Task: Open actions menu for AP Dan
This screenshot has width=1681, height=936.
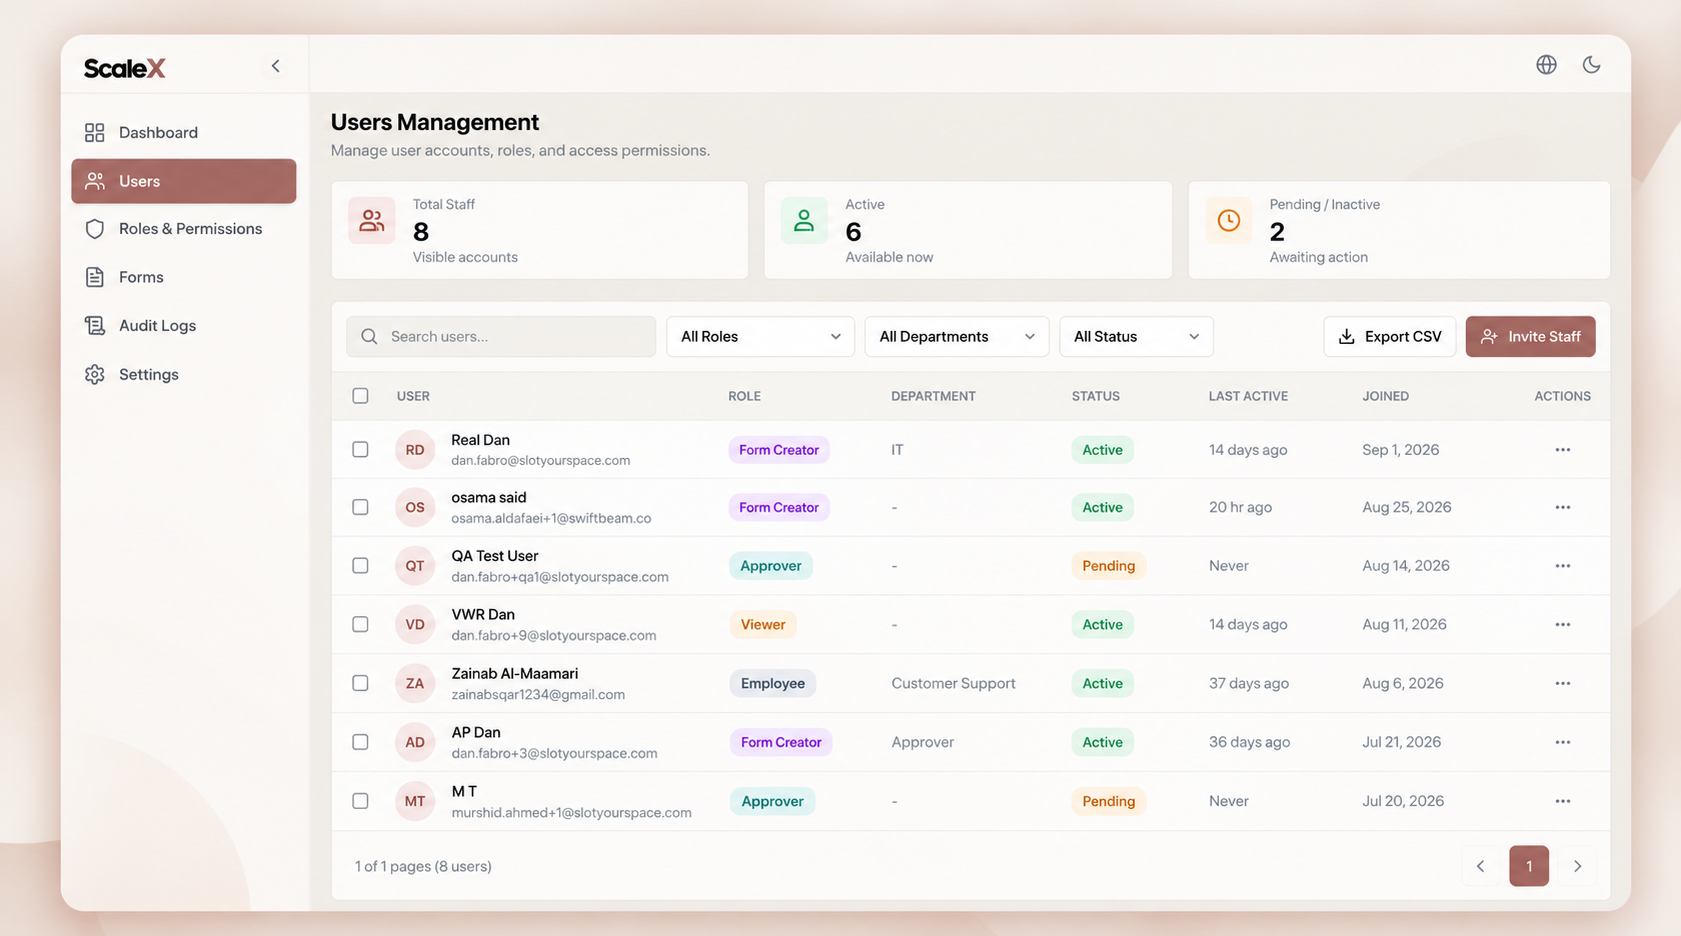Action: tap(1562, 742)
